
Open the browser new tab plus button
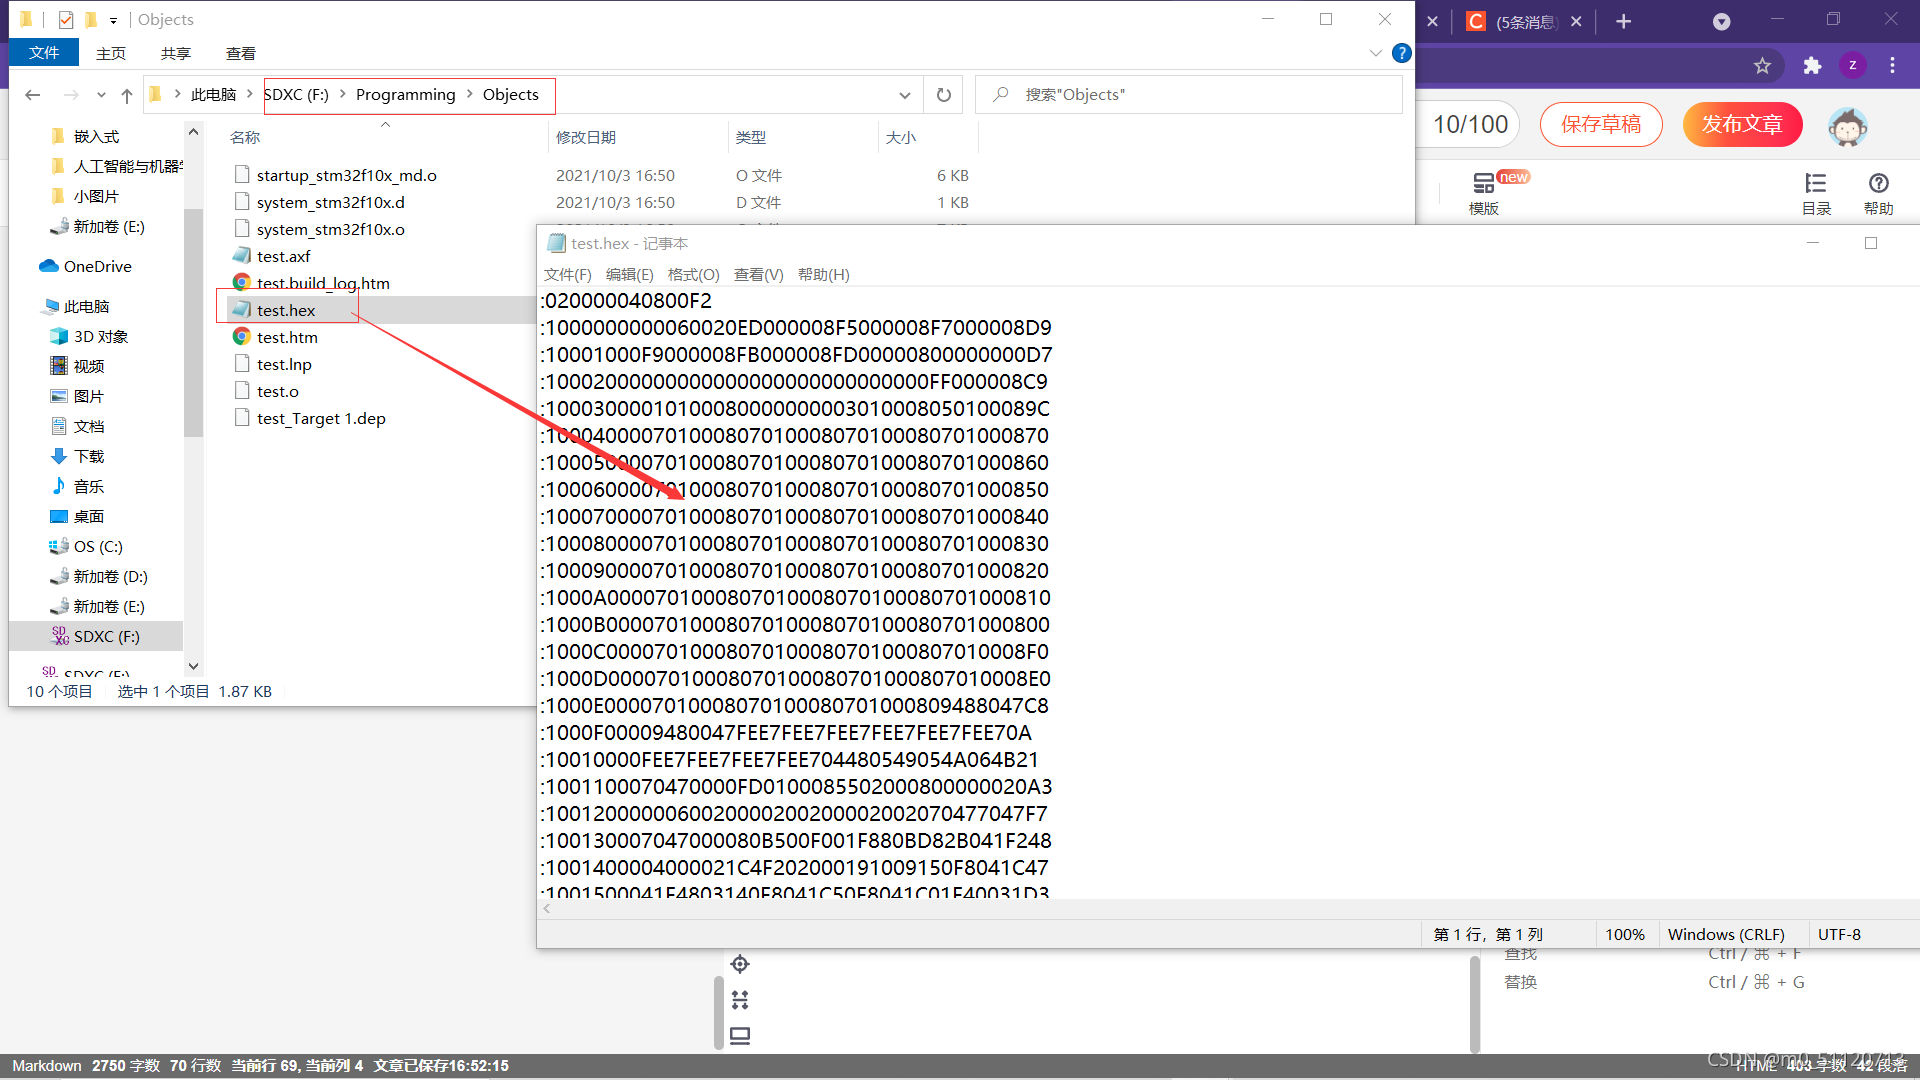tap(1624, 21)
